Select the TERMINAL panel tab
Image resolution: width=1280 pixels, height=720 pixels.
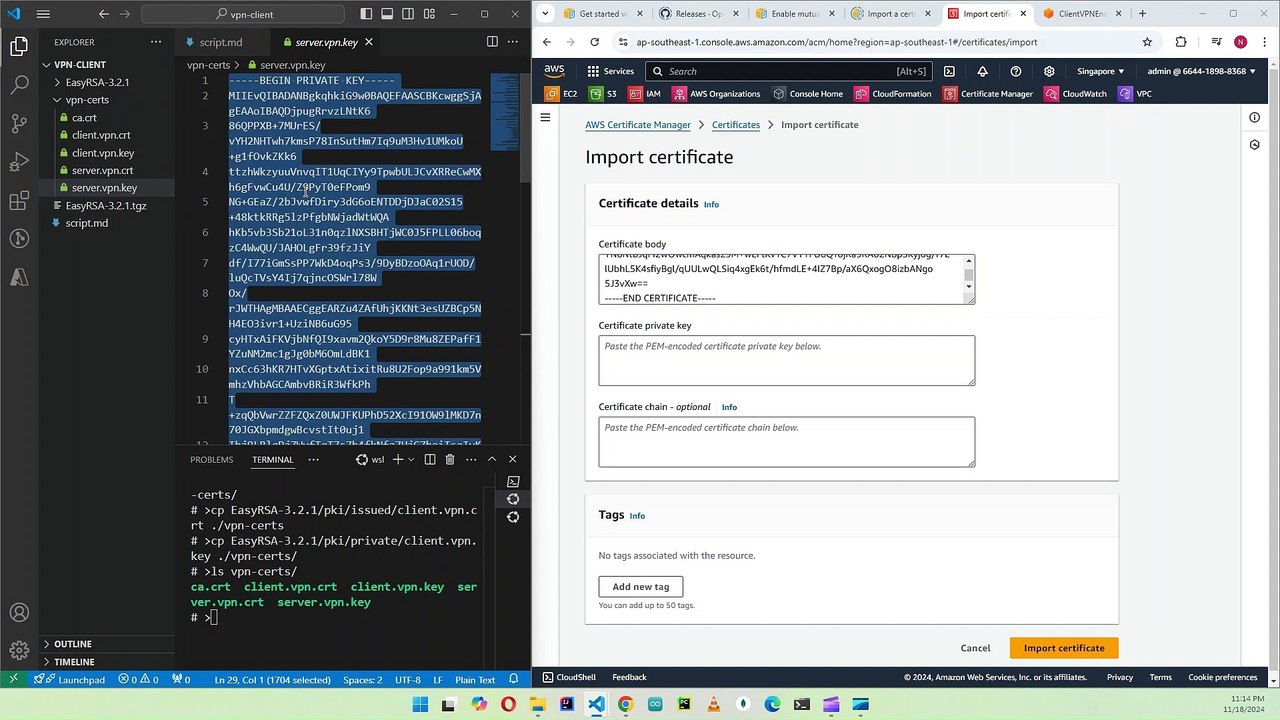272,459
